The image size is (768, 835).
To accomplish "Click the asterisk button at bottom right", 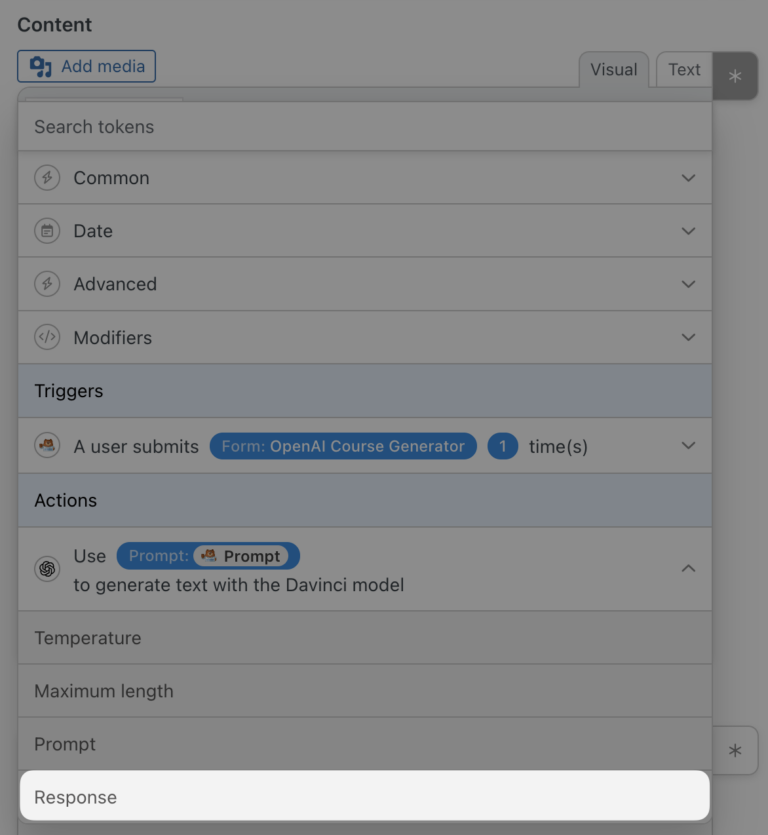I will click(x=736, y=750).
